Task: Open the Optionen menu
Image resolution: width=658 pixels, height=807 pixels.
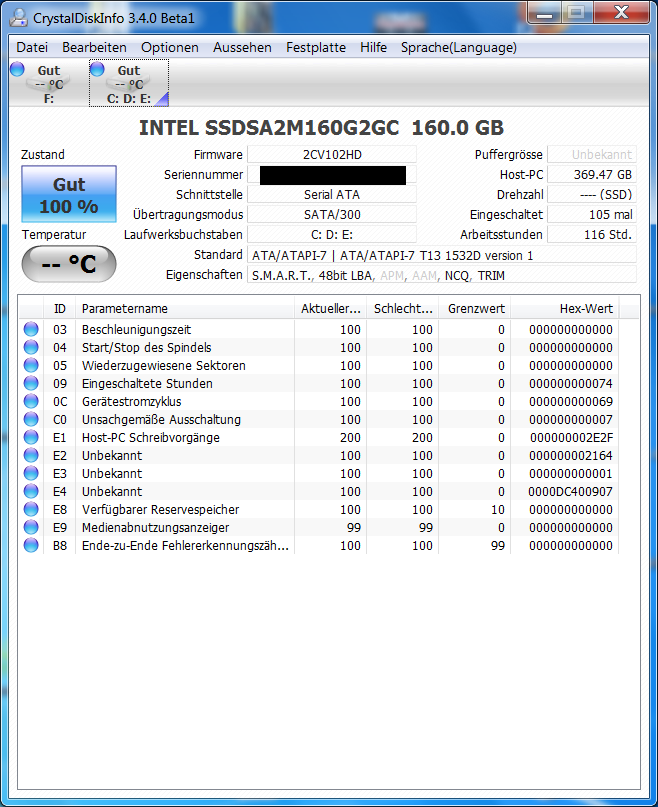Action: click(170, 47)
